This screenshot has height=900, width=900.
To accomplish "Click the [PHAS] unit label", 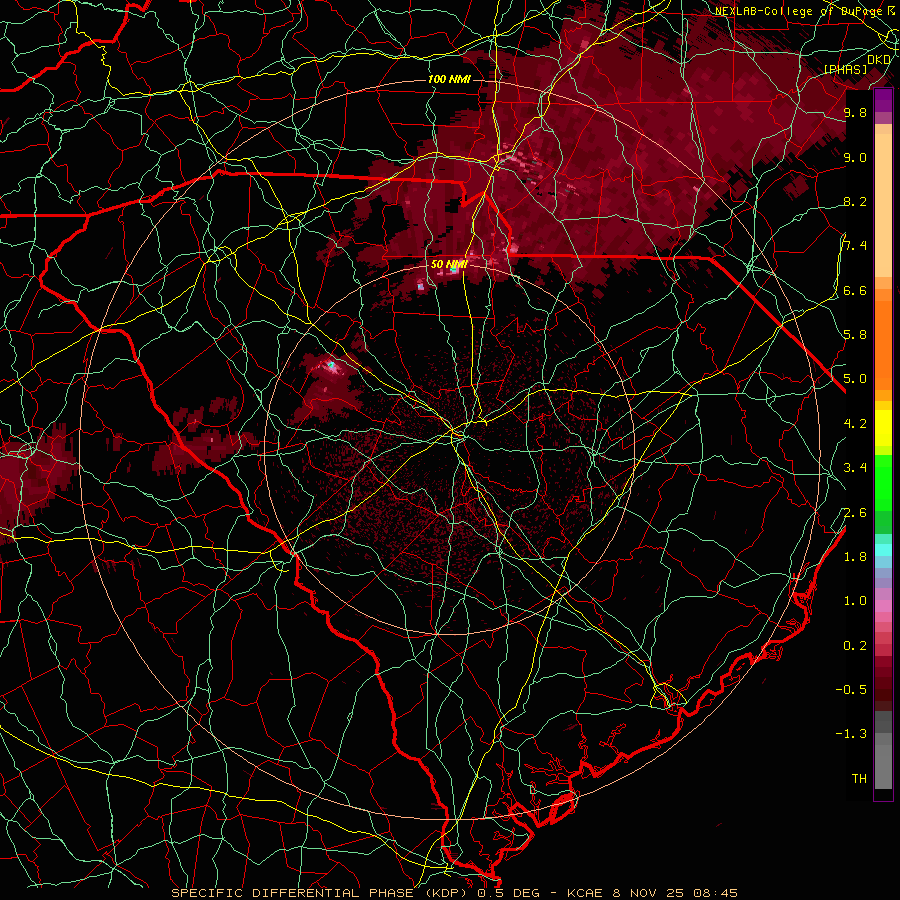I will [846, 69].
